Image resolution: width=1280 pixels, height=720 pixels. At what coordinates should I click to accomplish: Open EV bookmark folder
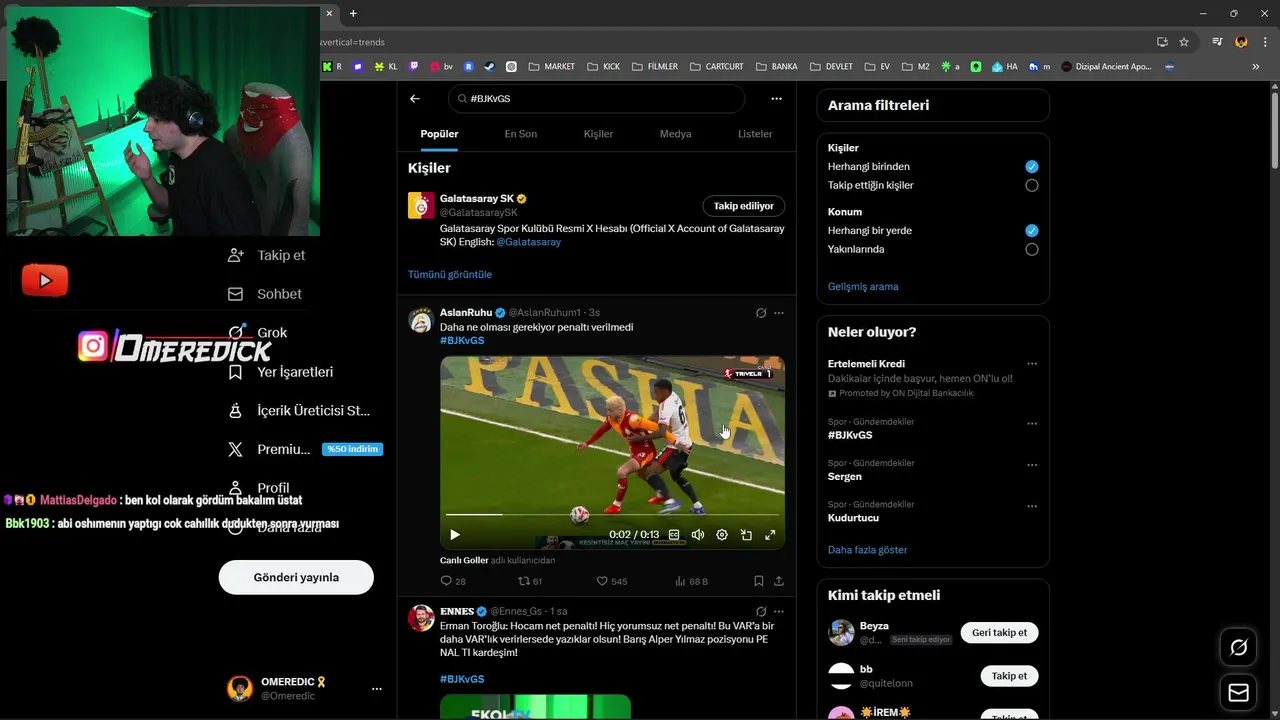click(x=877, y=67)
